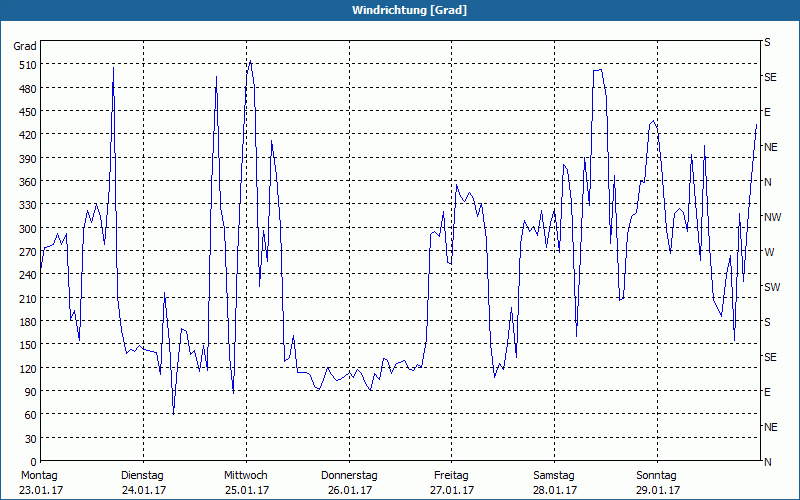Click the 330 value on left axis
The height and width of the screenshot is (500, 800).
click(x=28, y=205)
